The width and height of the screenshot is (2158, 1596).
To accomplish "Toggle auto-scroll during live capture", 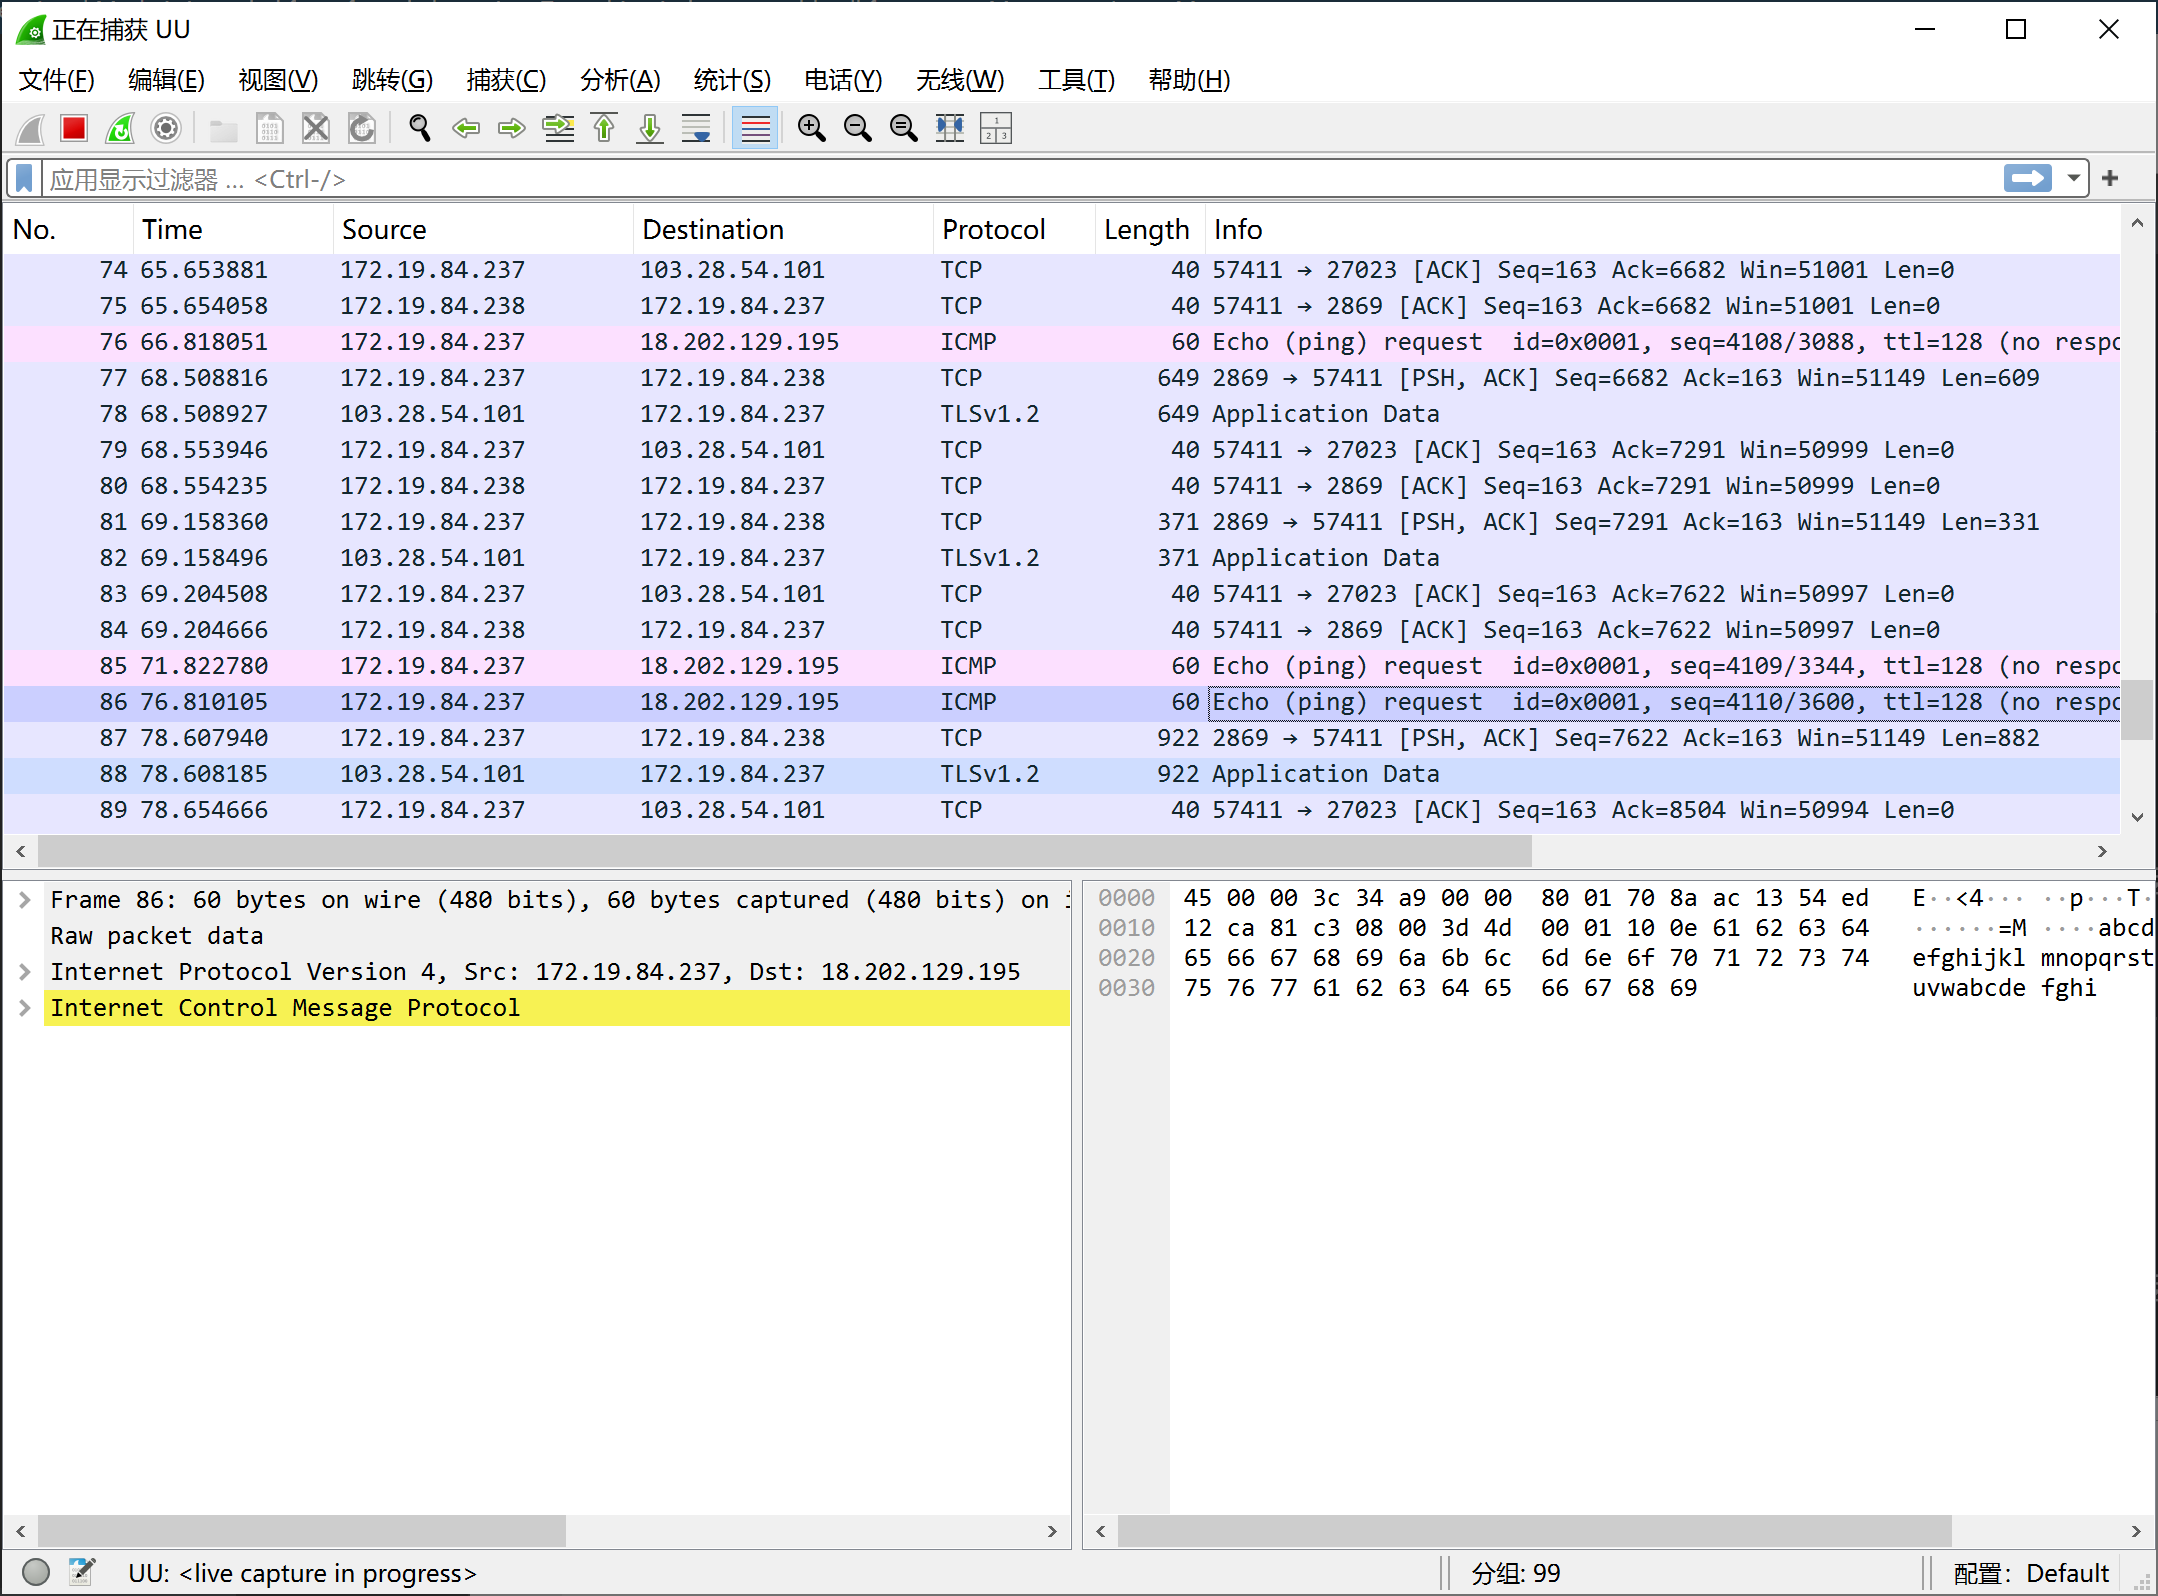I will click(696, 128).
